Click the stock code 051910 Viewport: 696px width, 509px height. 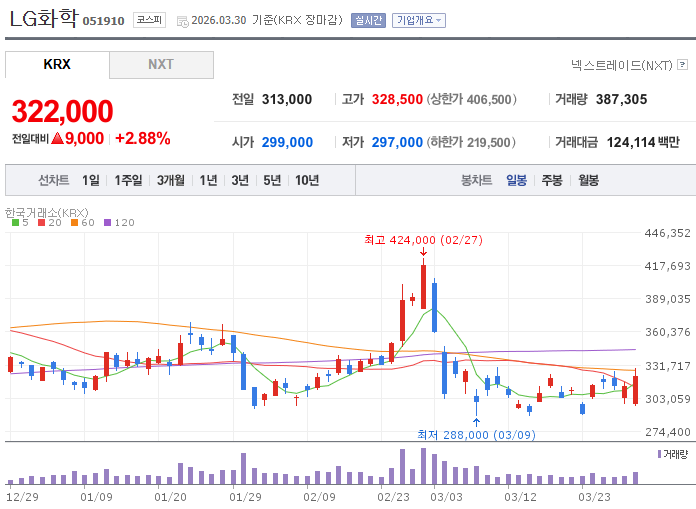click(x=103, y=21)
